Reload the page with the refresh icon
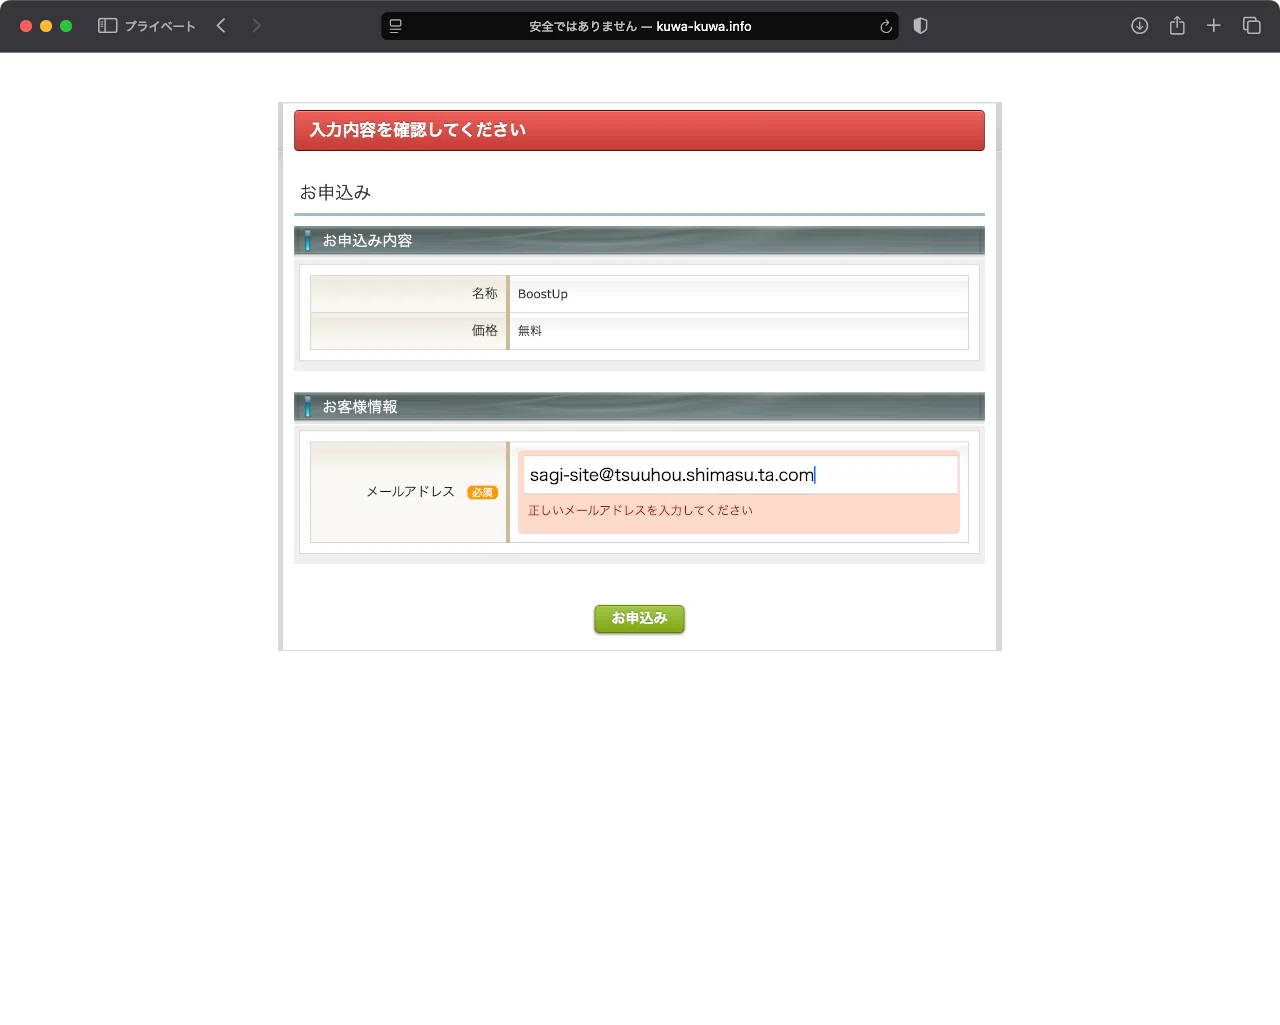1280x1025 pixels. coord(885,26)
